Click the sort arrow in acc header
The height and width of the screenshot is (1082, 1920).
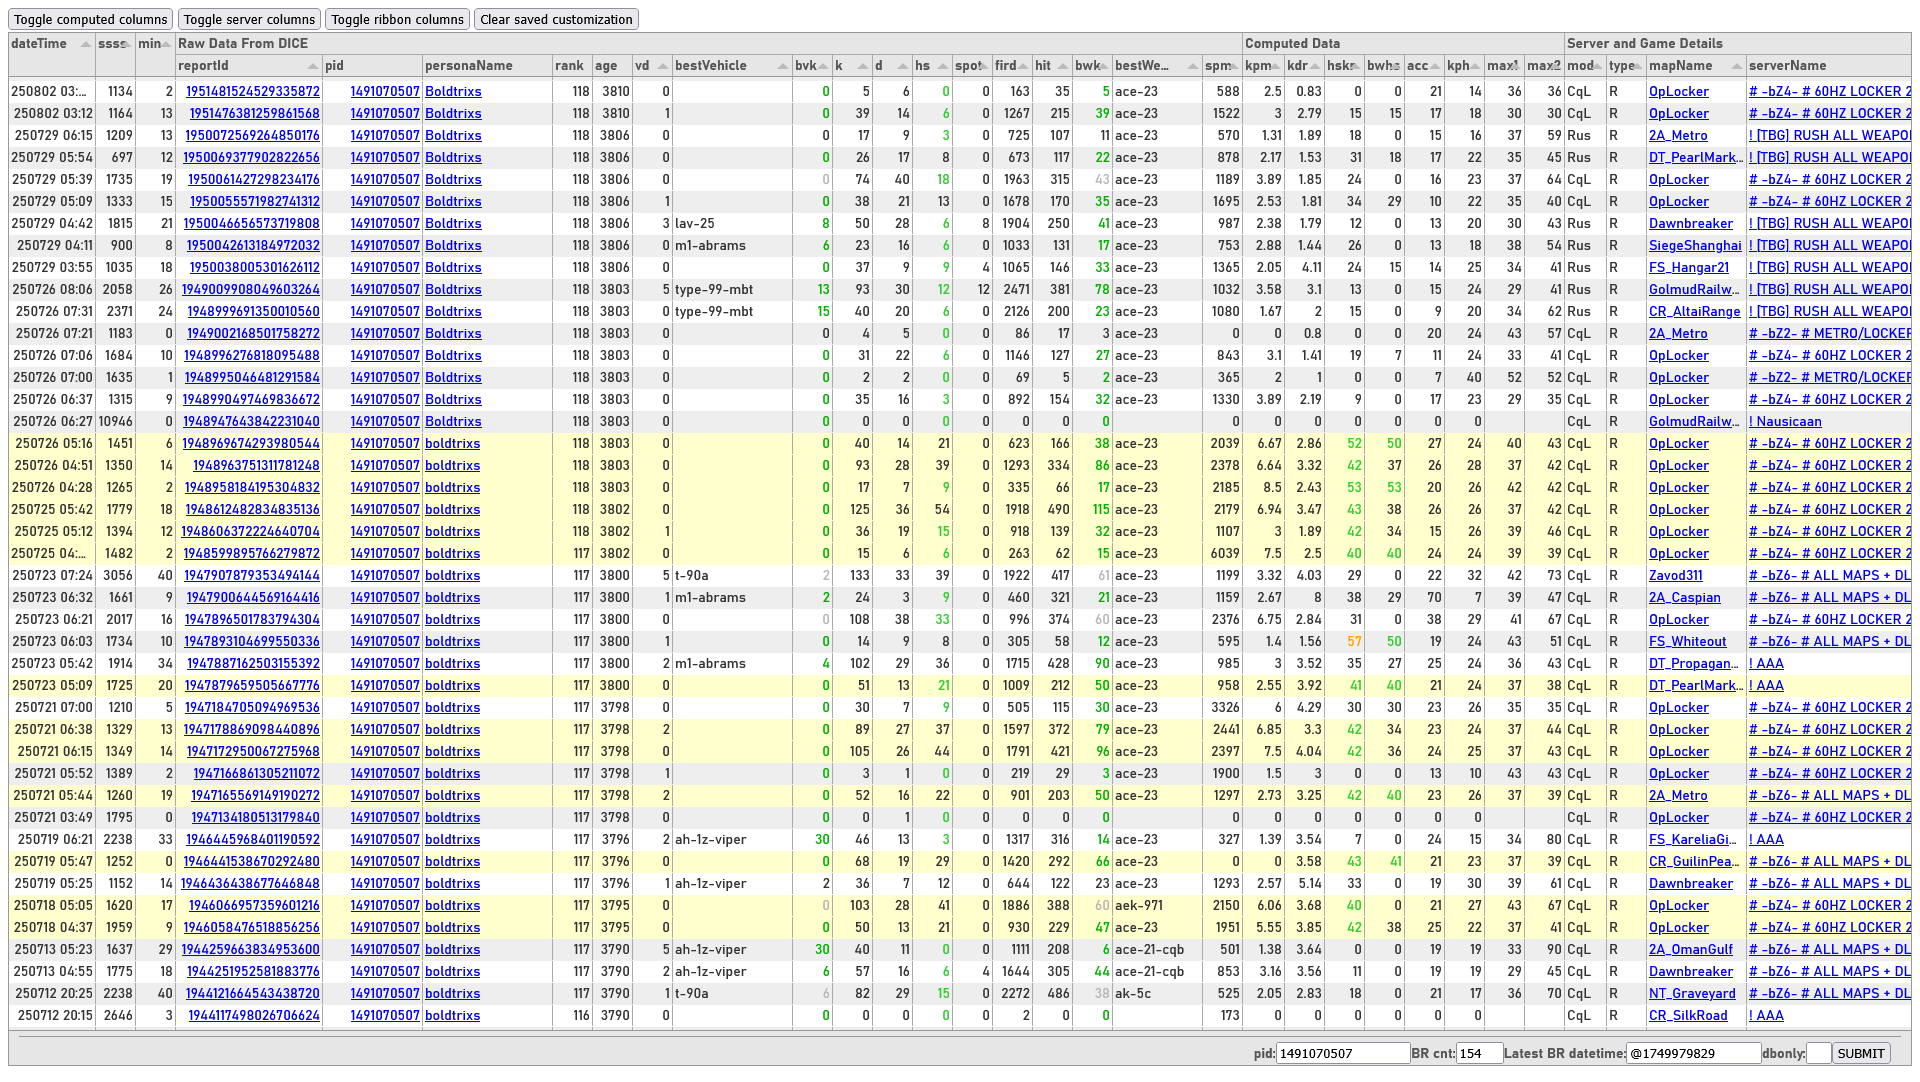(1436, 66)
